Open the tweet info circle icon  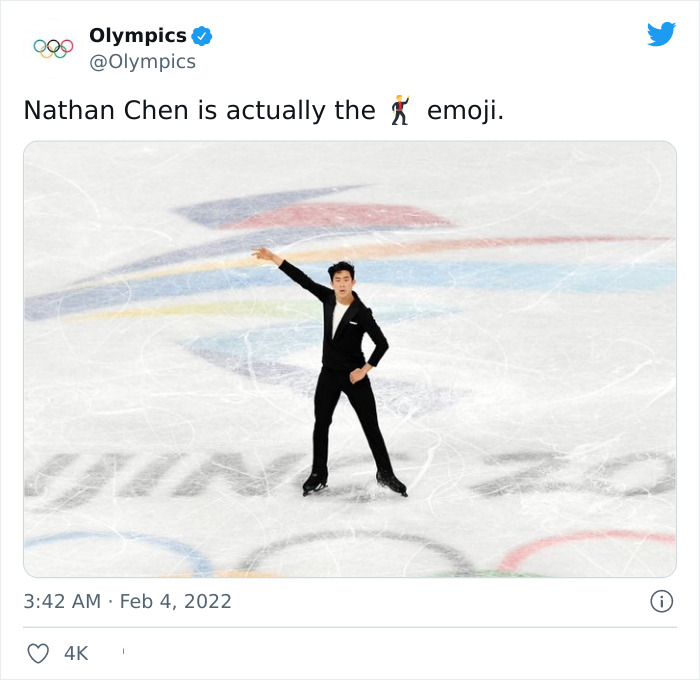[x=661, y=601]
